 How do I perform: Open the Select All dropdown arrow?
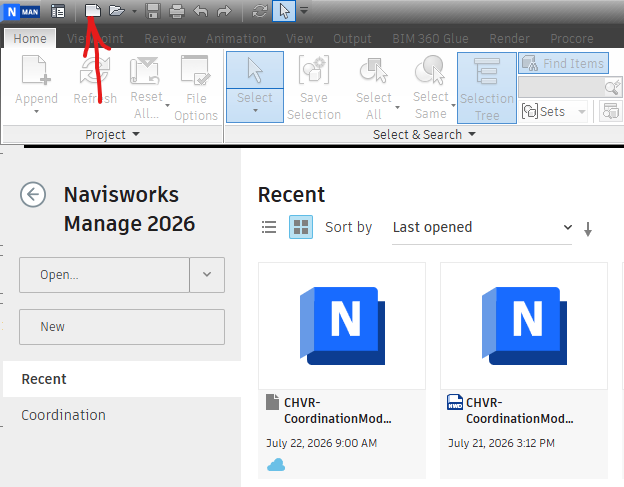397,107
